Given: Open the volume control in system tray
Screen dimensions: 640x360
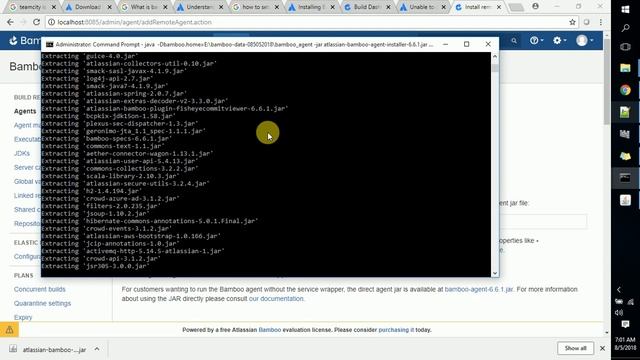Looking at the screenshot, I should point(619,313).
